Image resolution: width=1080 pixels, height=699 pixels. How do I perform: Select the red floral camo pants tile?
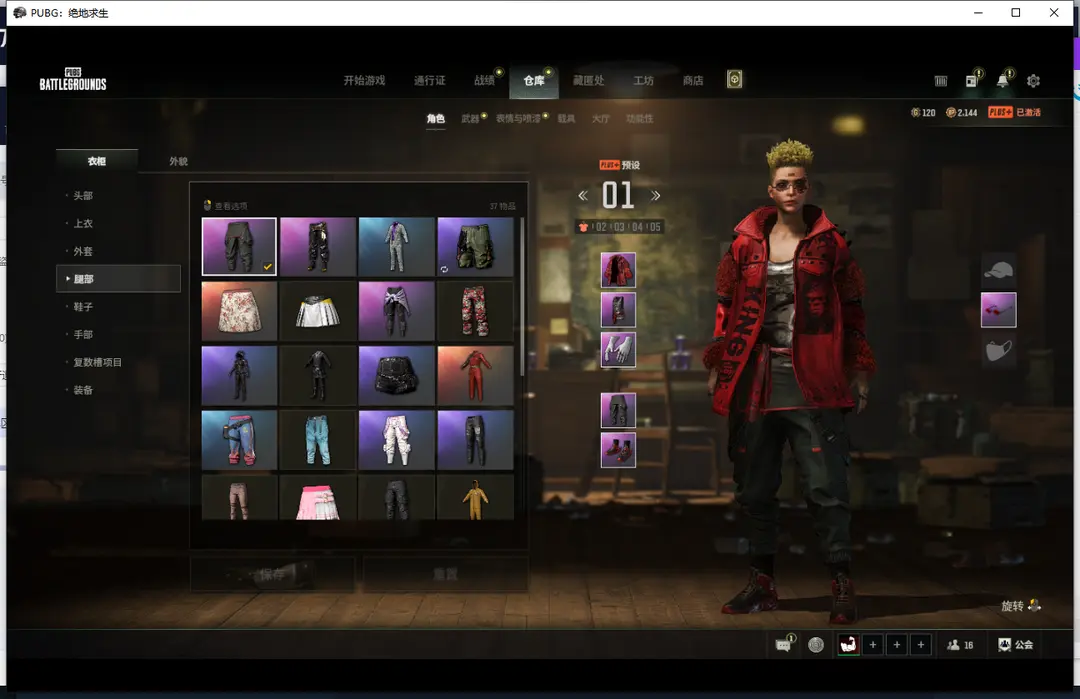coord(475,311)
